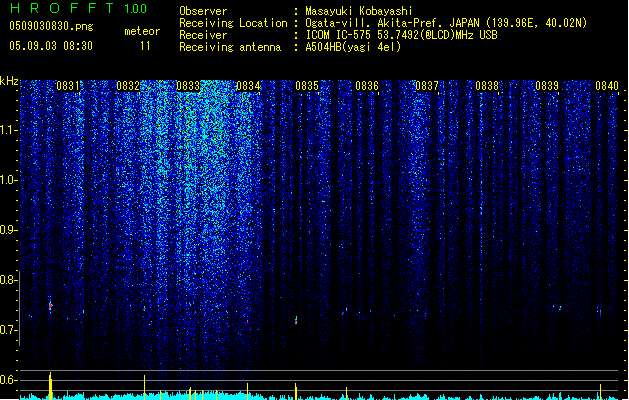Click the ICOM IC-575 receiver description
Screen dimensions: 629x400
pos(401,35)
